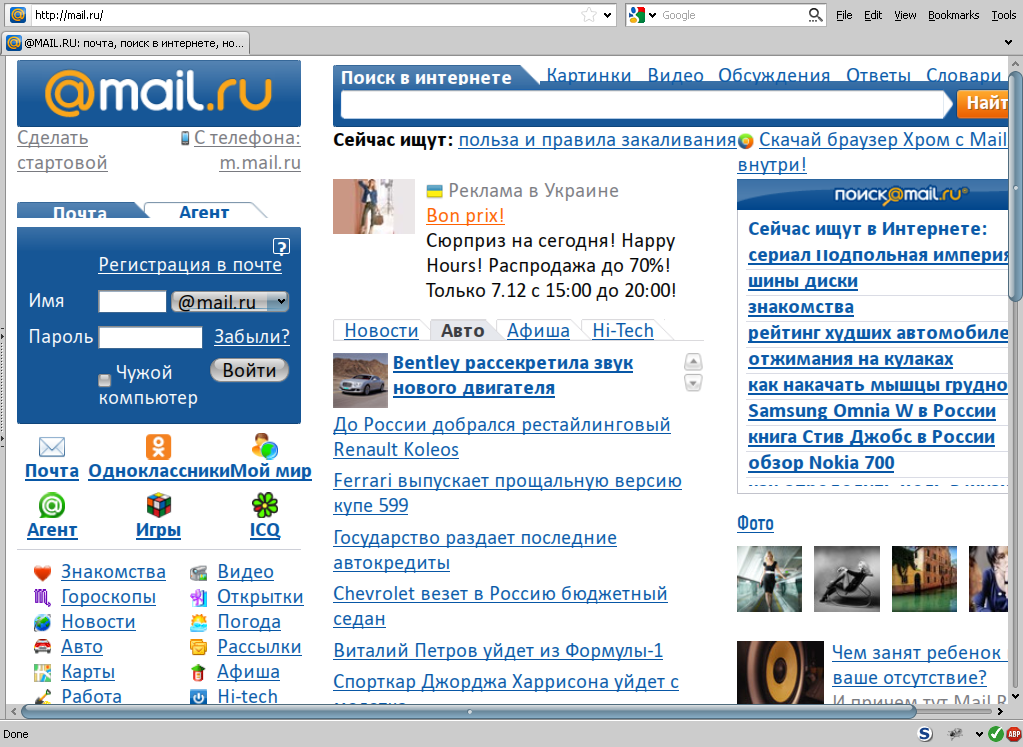Open the Агент green @ icon

point(52,505)
